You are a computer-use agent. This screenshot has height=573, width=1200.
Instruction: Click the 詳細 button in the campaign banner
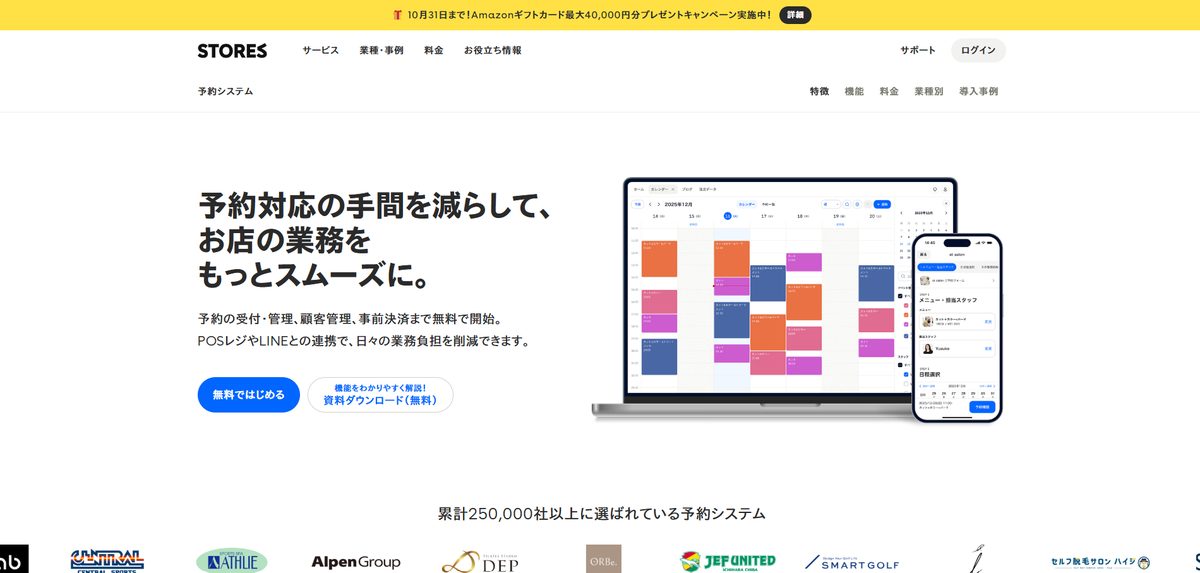(x=795, y=15)
